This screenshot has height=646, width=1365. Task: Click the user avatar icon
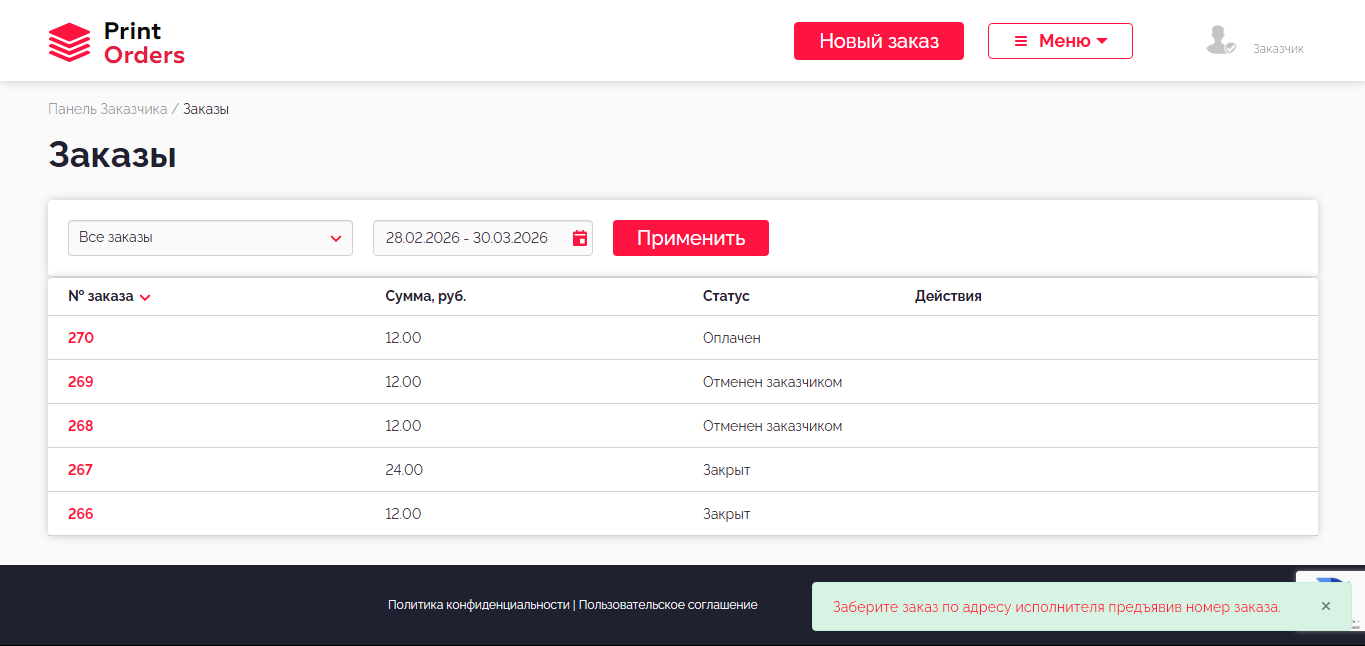(x=1220, y=40)
